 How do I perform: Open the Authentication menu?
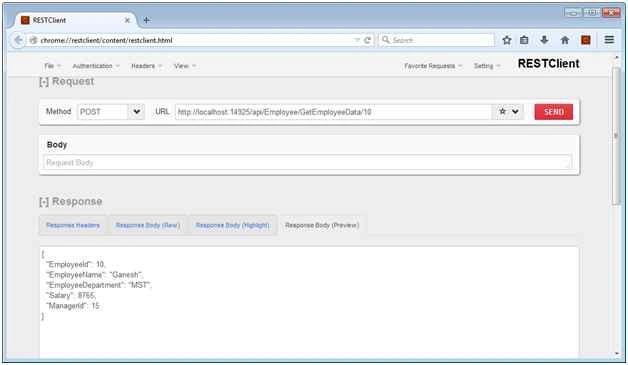point(96,66)
